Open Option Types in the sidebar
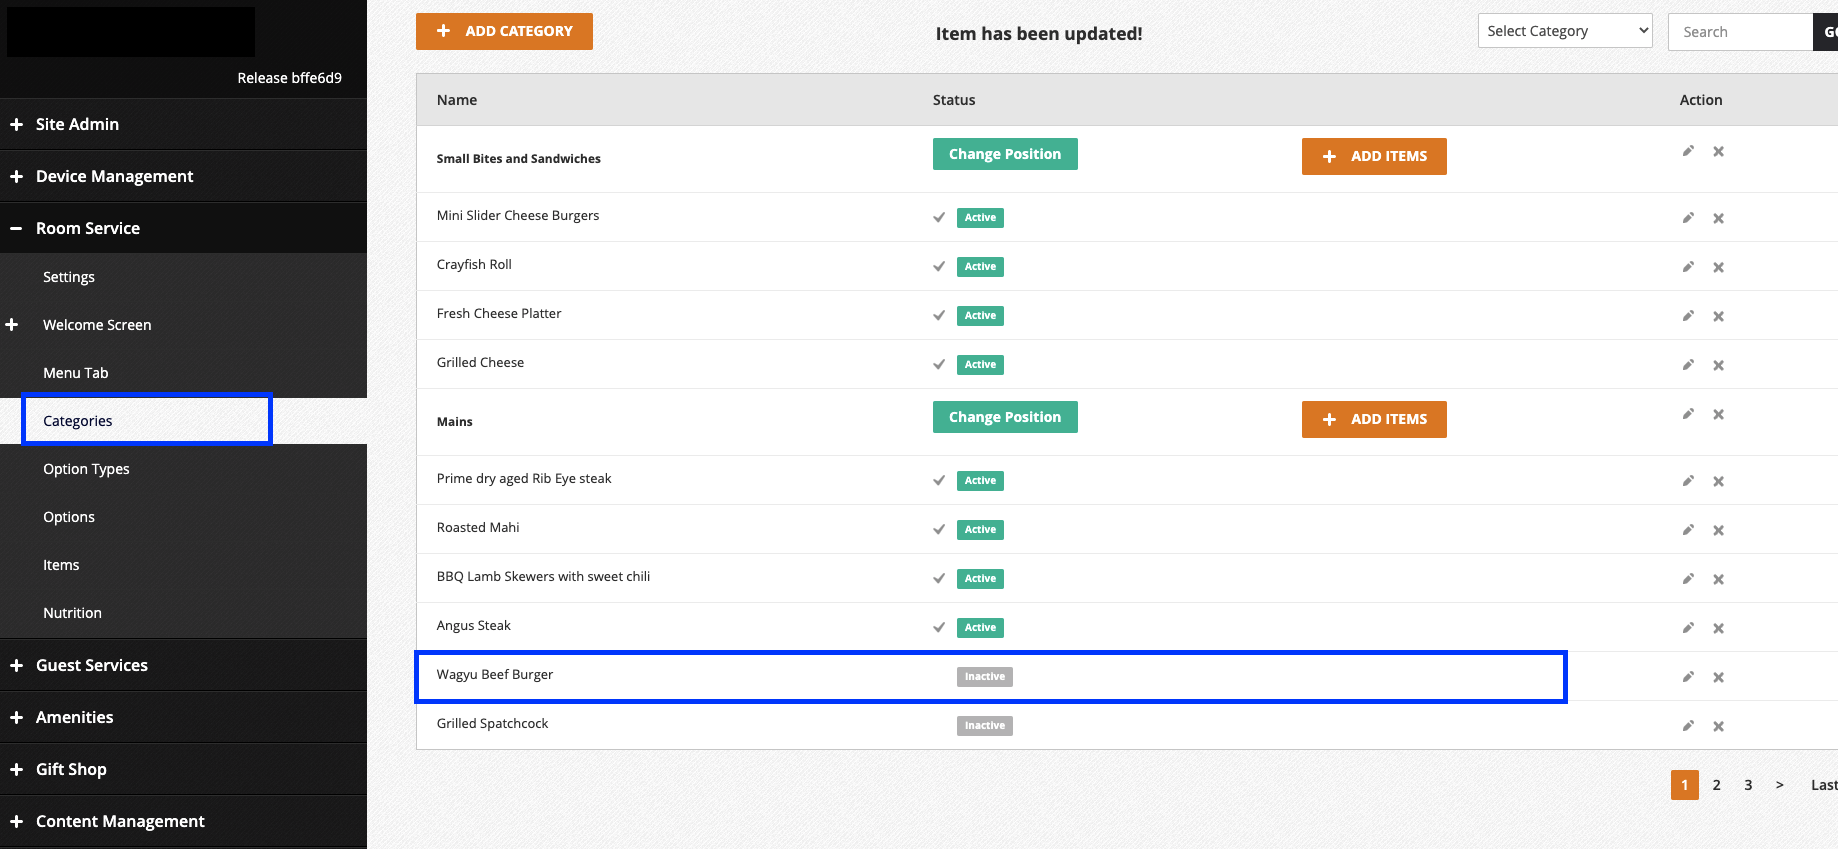Image resolution: width=1838 pixels, height=849 pixels. (x=86, y=469)
